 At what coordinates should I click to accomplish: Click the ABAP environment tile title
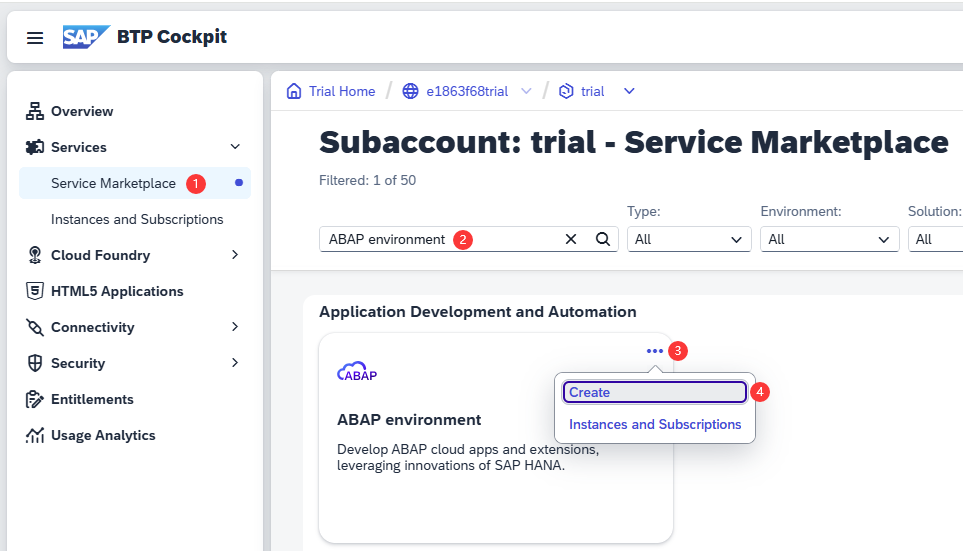click(x=409, y=420)
